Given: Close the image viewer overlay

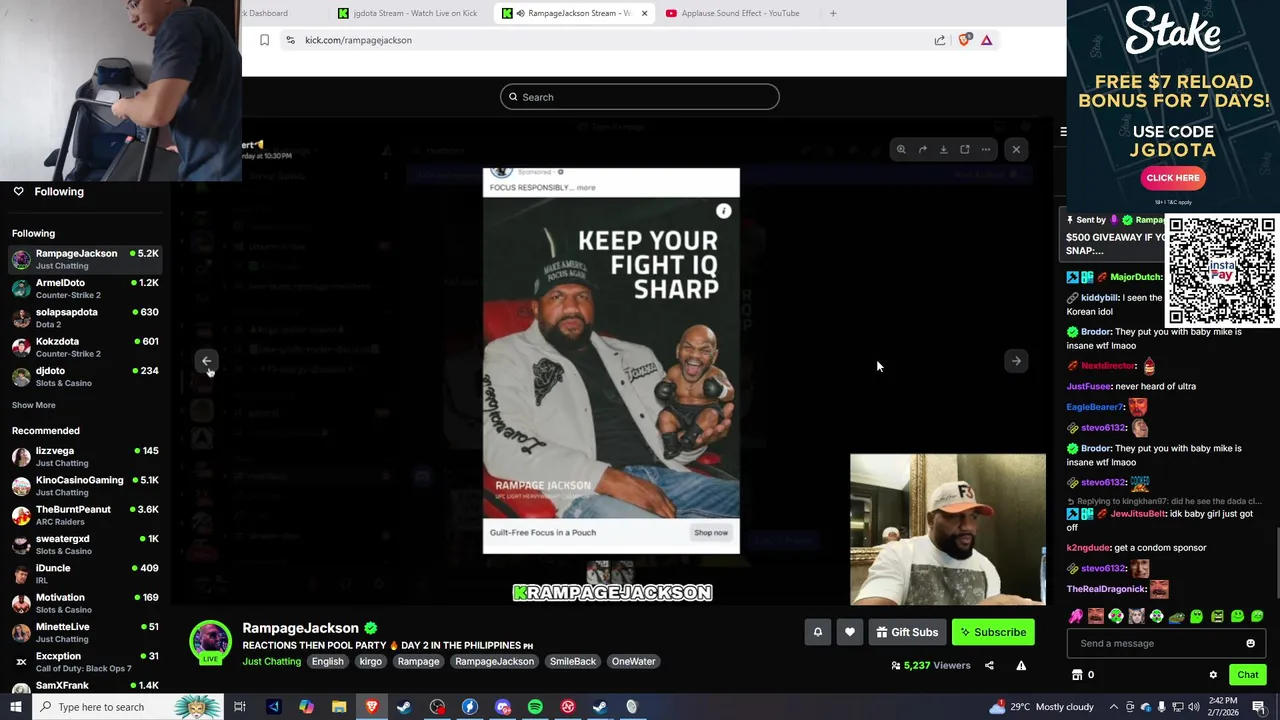Looking at the screenshot, I should (1016, 150).
